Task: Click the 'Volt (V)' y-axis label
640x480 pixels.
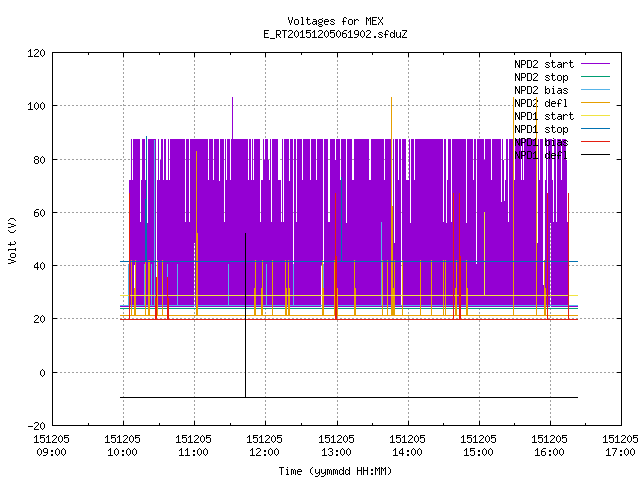Action: tap(13, 241)
